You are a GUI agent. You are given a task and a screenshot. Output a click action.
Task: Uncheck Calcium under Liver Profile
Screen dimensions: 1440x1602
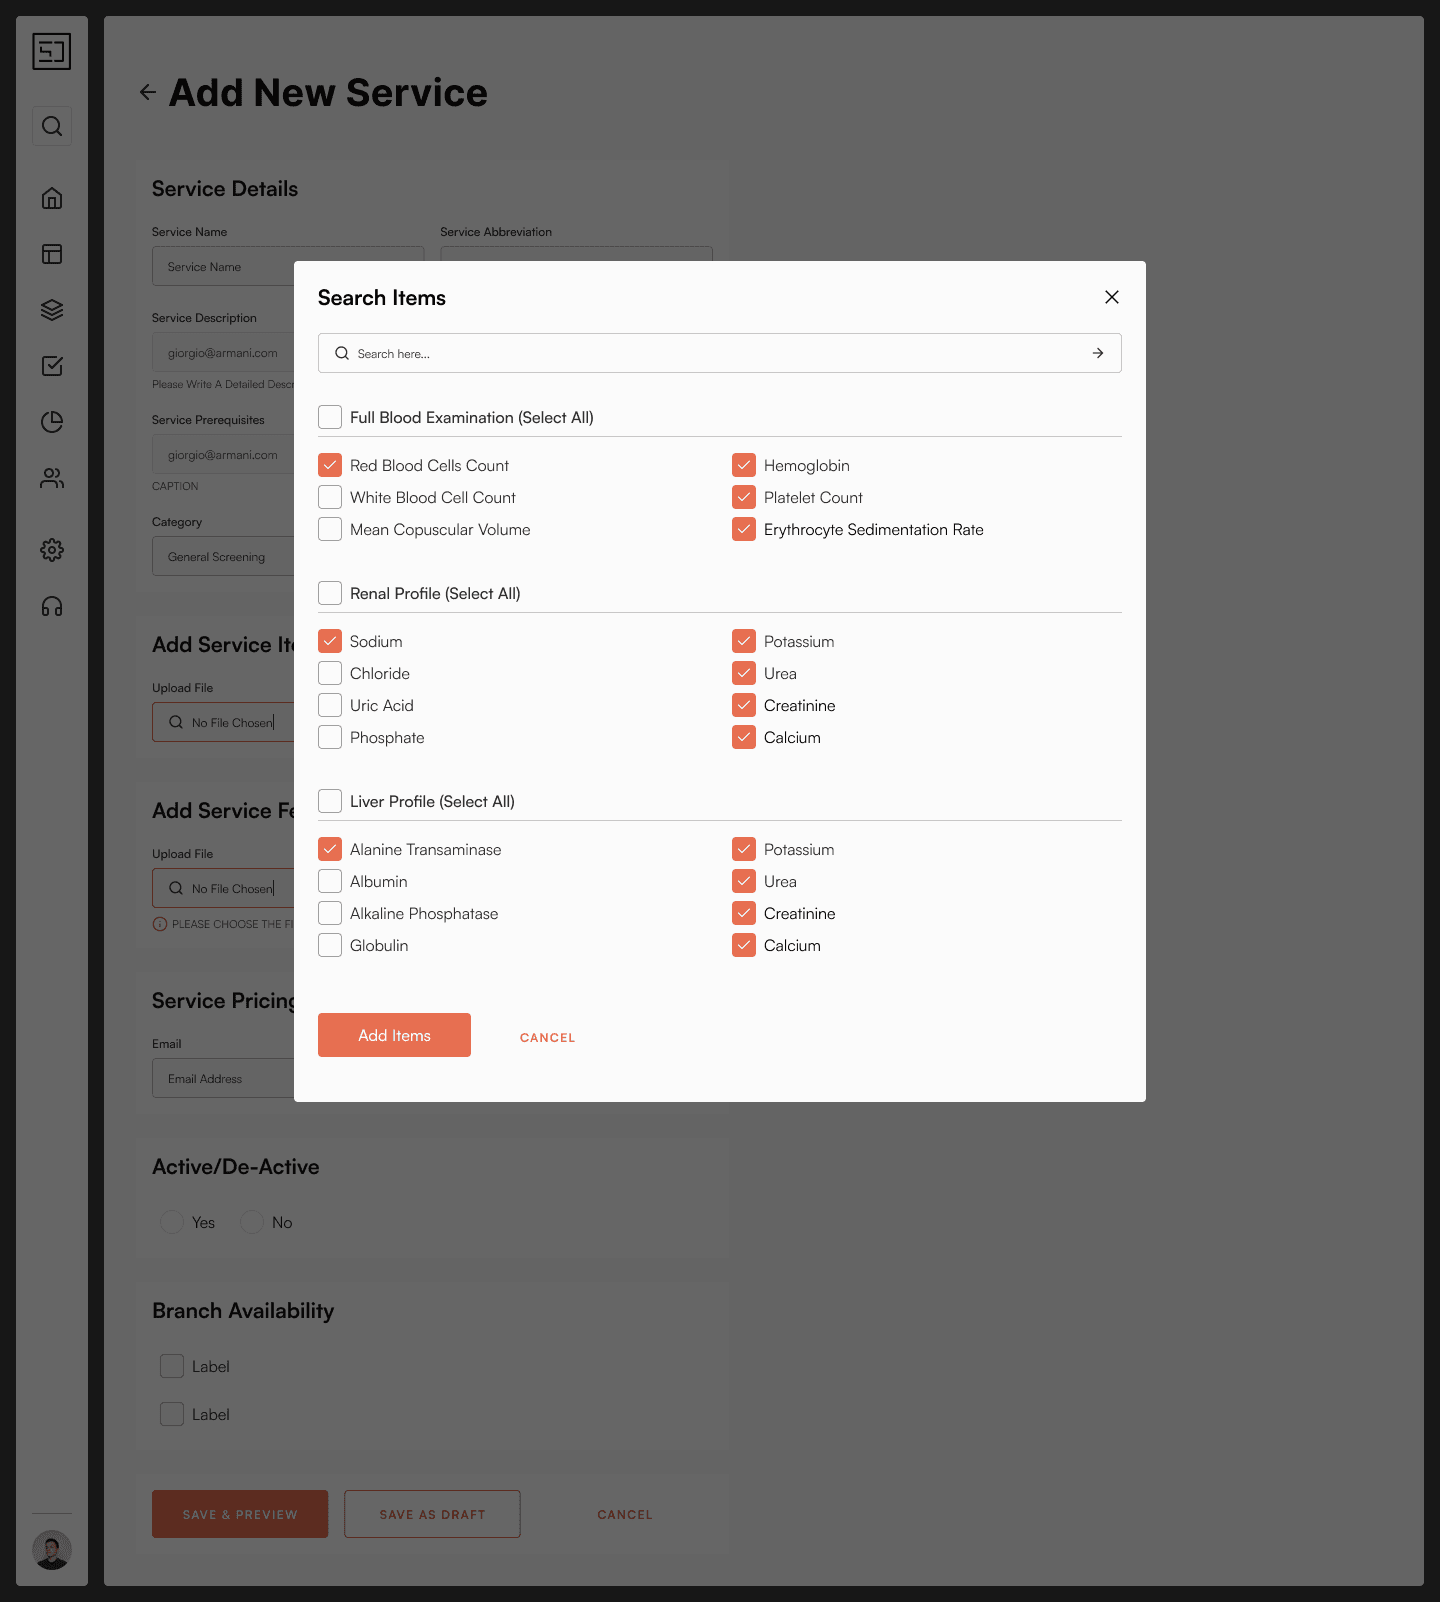click(744, 945)
